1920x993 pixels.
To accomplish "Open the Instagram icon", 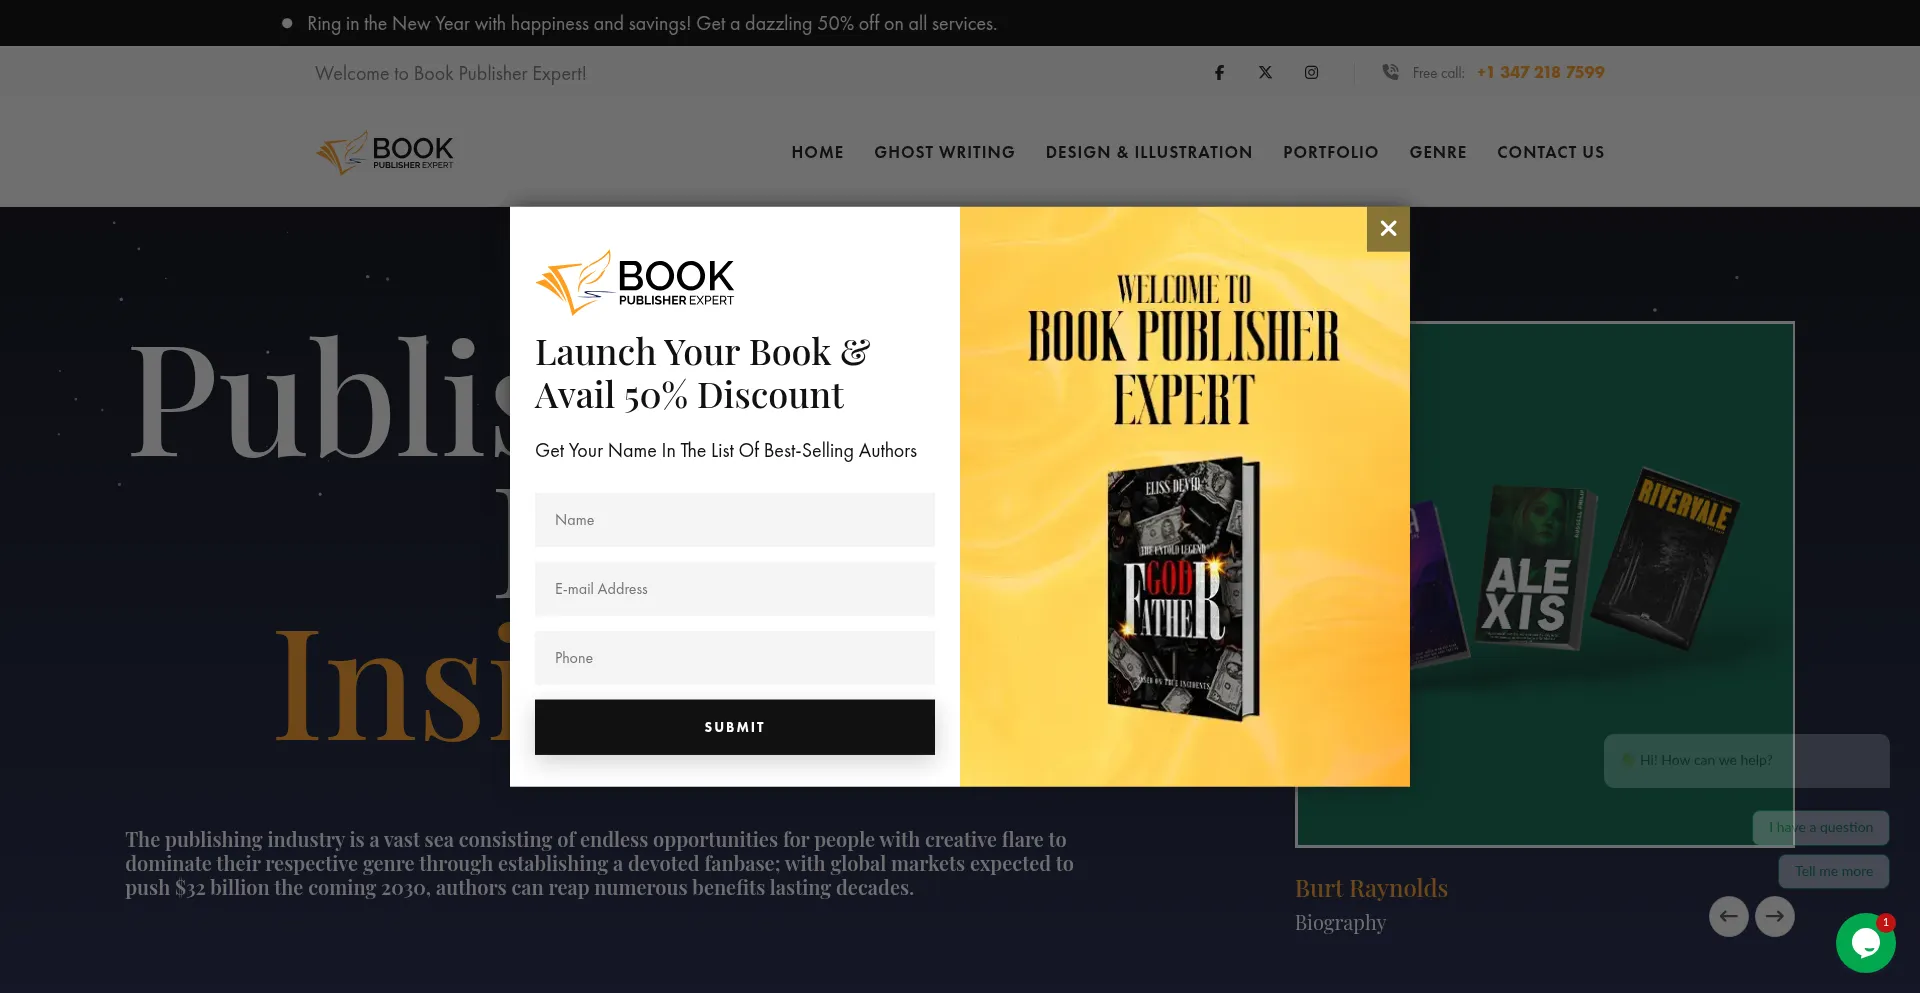I will point(1311,73).
